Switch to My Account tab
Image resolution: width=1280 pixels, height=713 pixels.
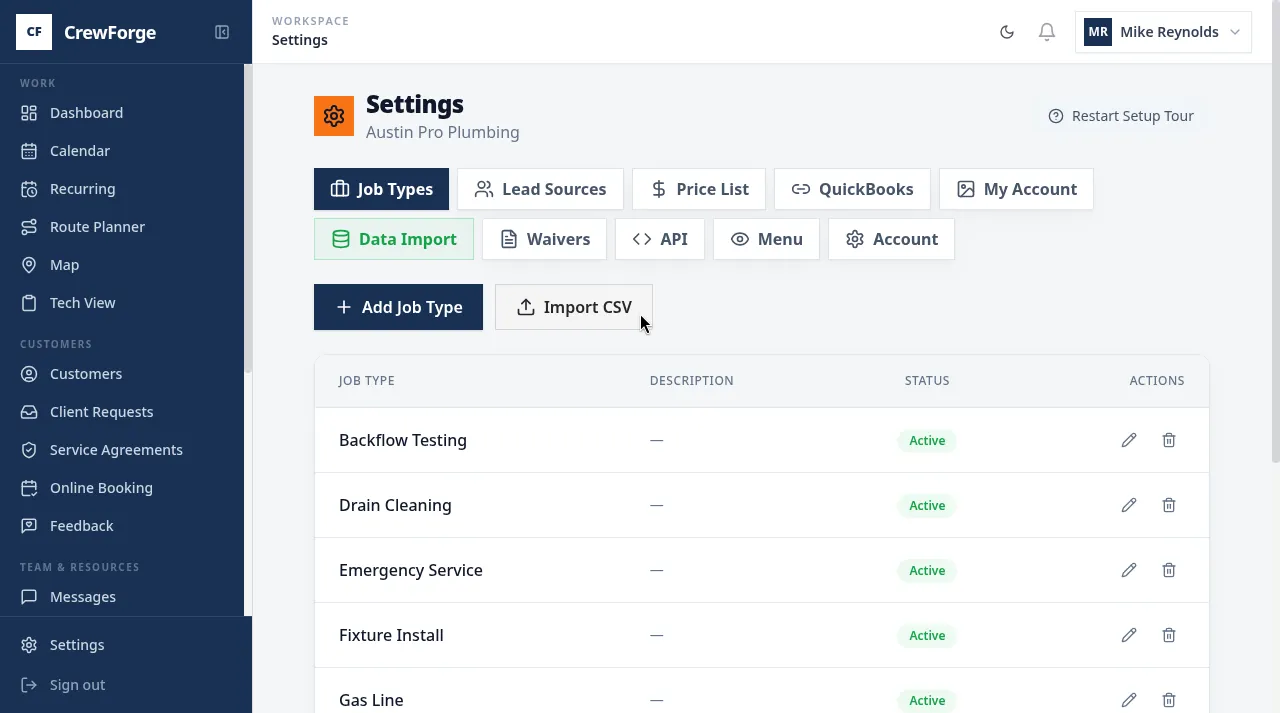[1016, 189]
